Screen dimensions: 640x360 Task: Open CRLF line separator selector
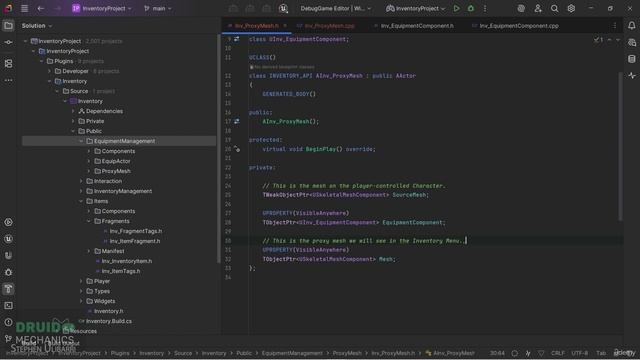pos(558,353)
